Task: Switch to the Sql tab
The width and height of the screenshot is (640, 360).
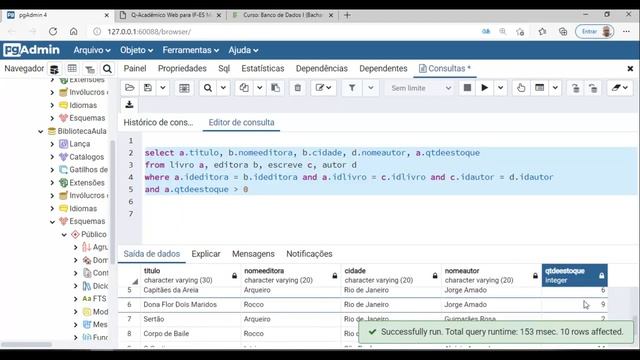Action: [x=224, y=69]
